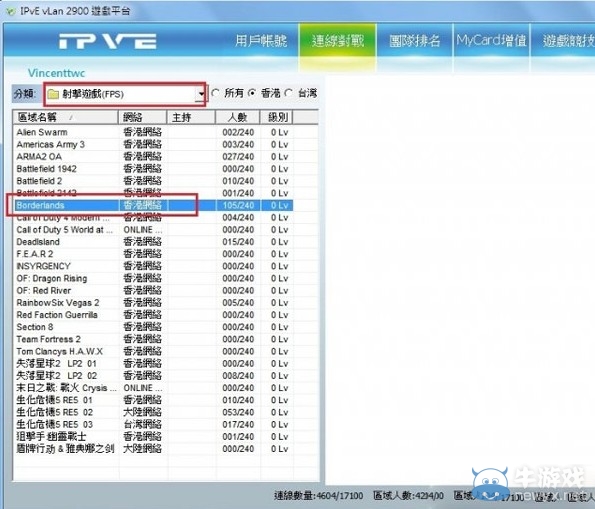The image size is (595, 509).
Task: Open the 射擊遊戲(FPS) category dropdown arrow
Action: (201, 94)
